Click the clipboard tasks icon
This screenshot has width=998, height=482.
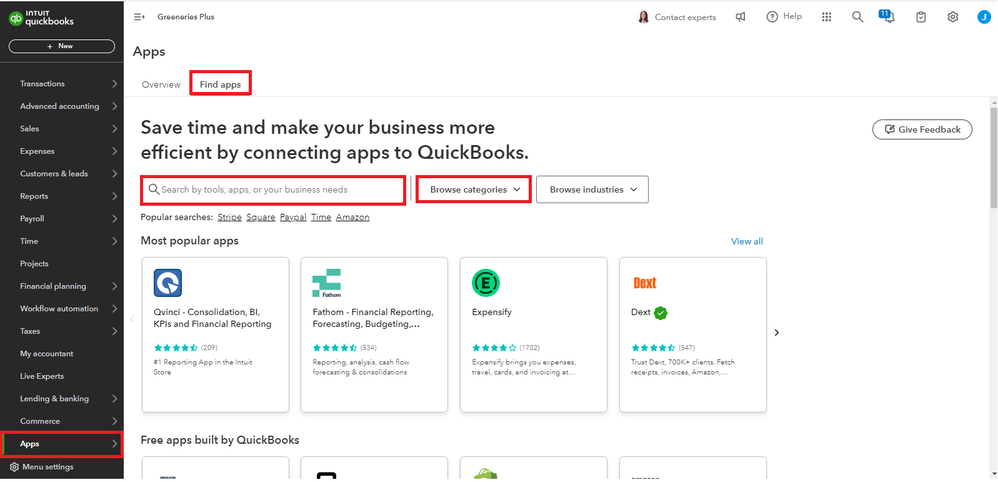[921, 17]
